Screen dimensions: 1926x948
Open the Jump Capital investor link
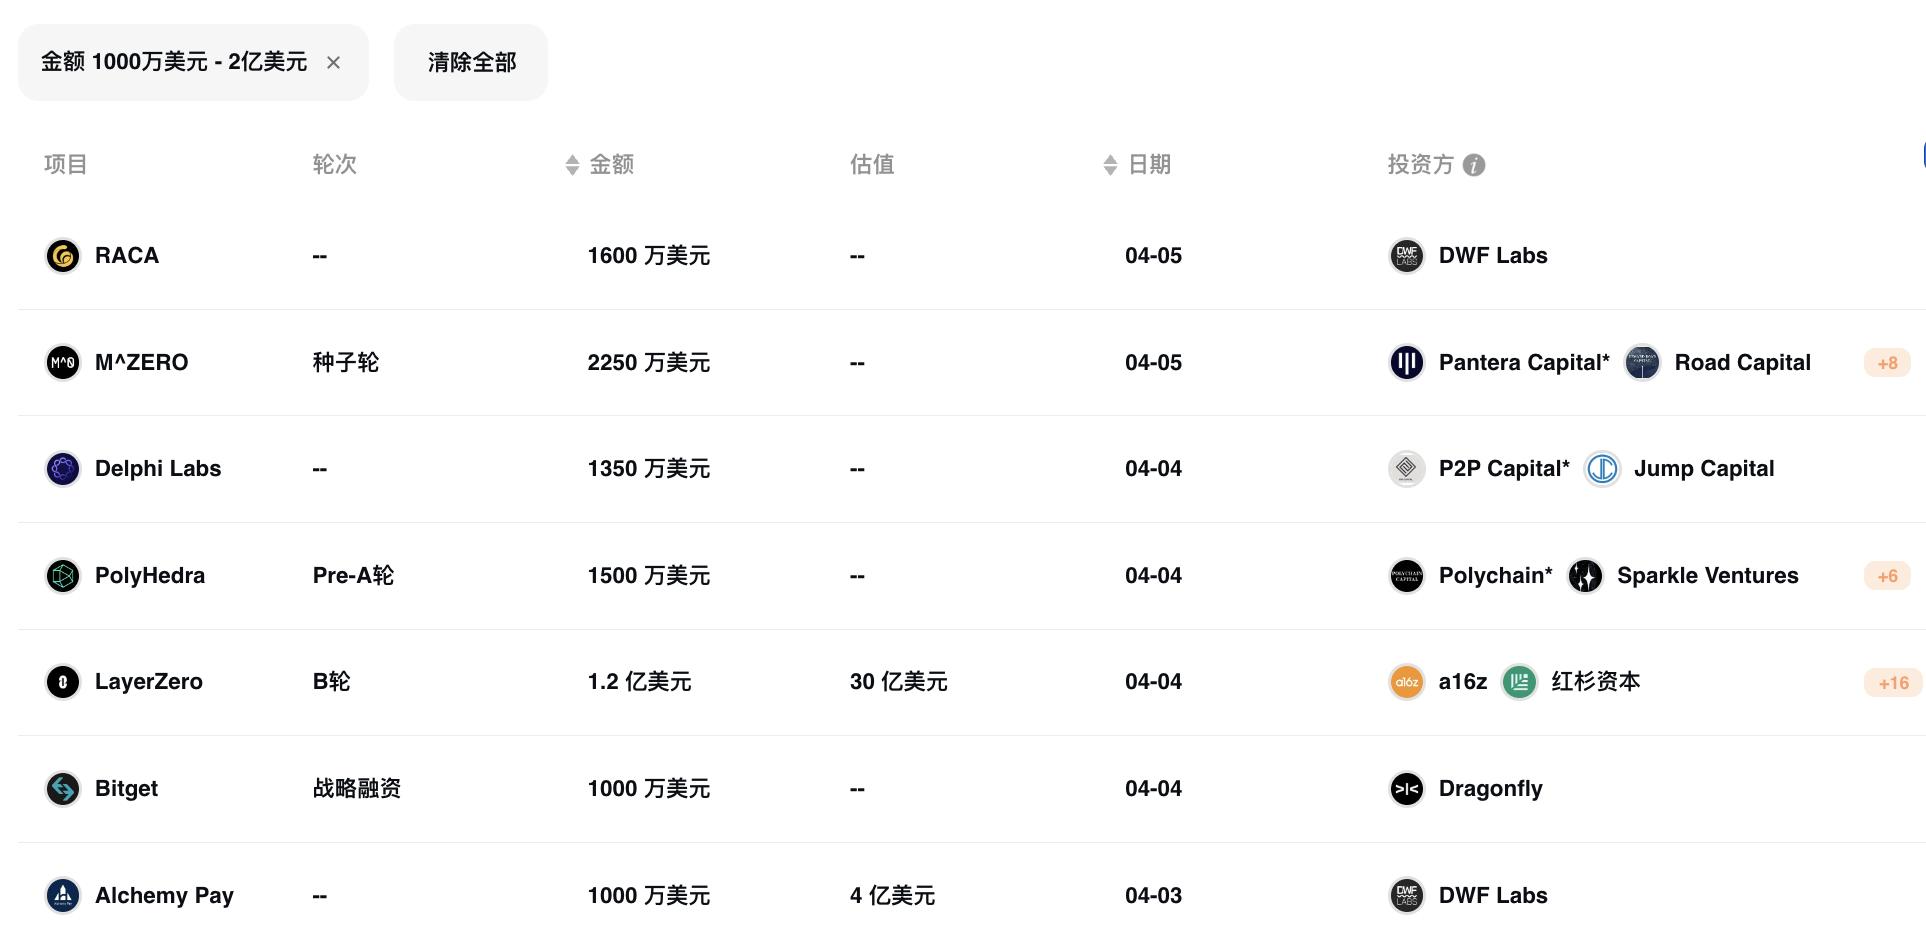(x=1703, y=469)
